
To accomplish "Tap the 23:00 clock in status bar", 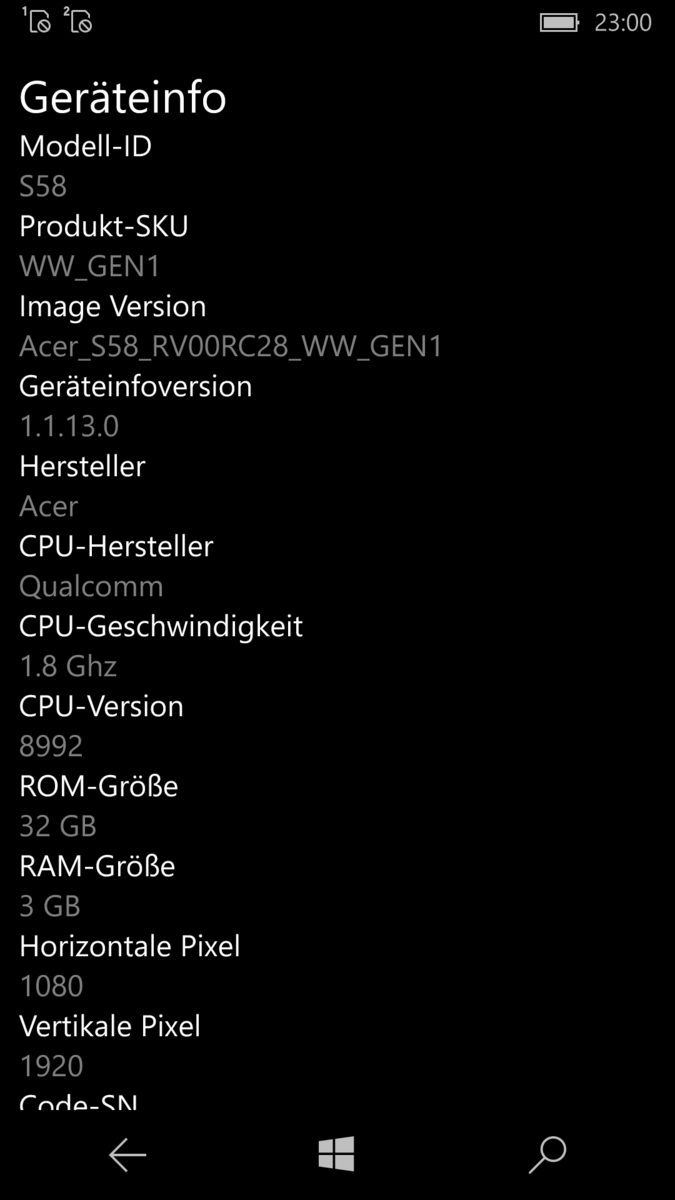I will point(623,22).
